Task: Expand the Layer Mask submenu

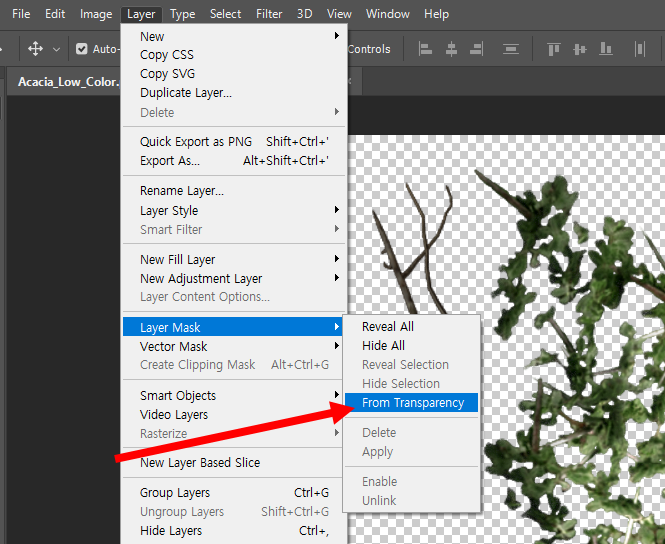Action: [232, 327]
